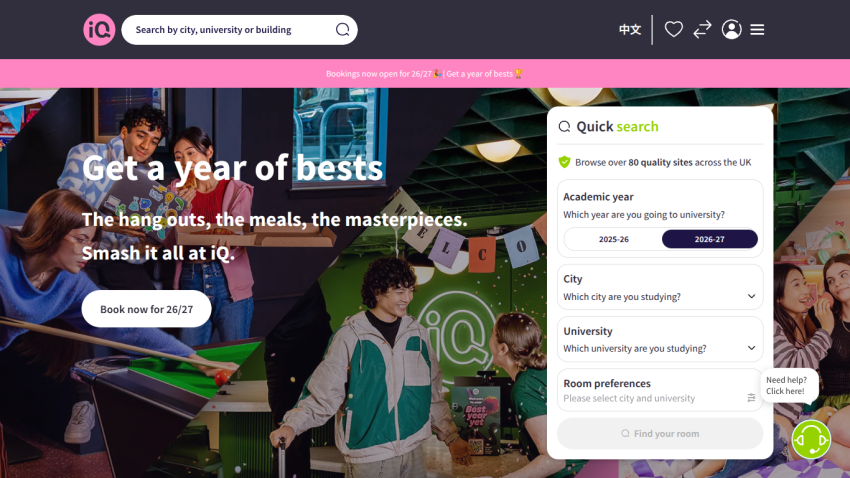Screen dimensions: 850x478
Task: Open the iQ logo home link
Action: [x=99, y=30]
